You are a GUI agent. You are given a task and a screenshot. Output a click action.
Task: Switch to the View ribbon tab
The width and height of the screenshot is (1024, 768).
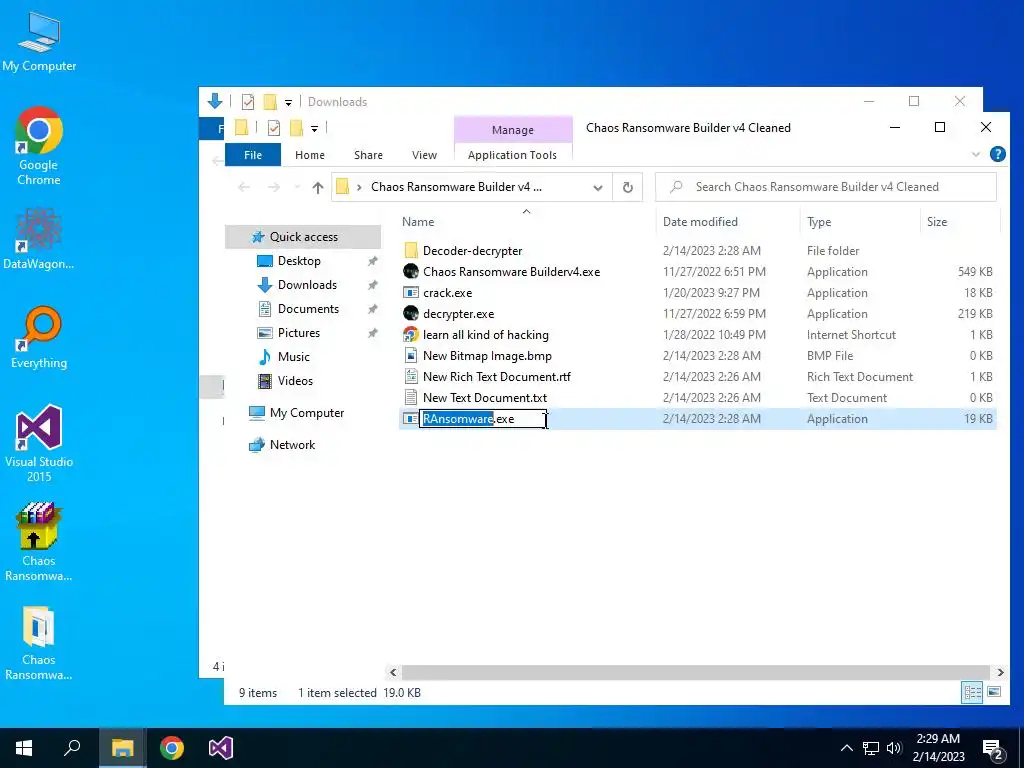pos(424,155)
